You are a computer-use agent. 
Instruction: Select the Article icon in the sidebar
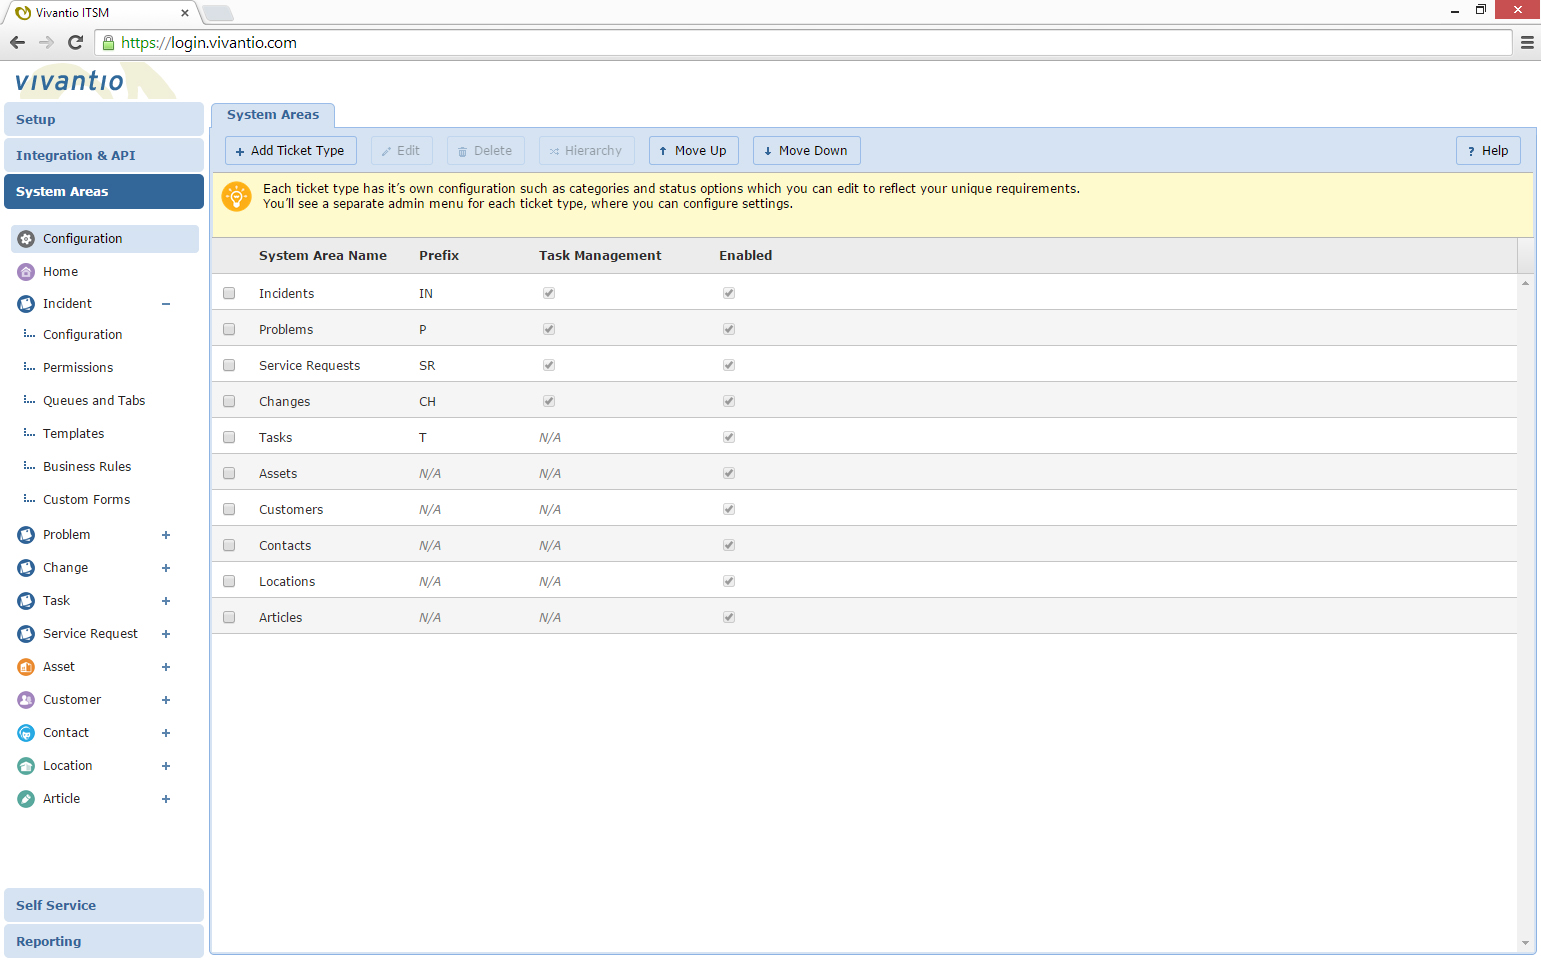(25, 798)
